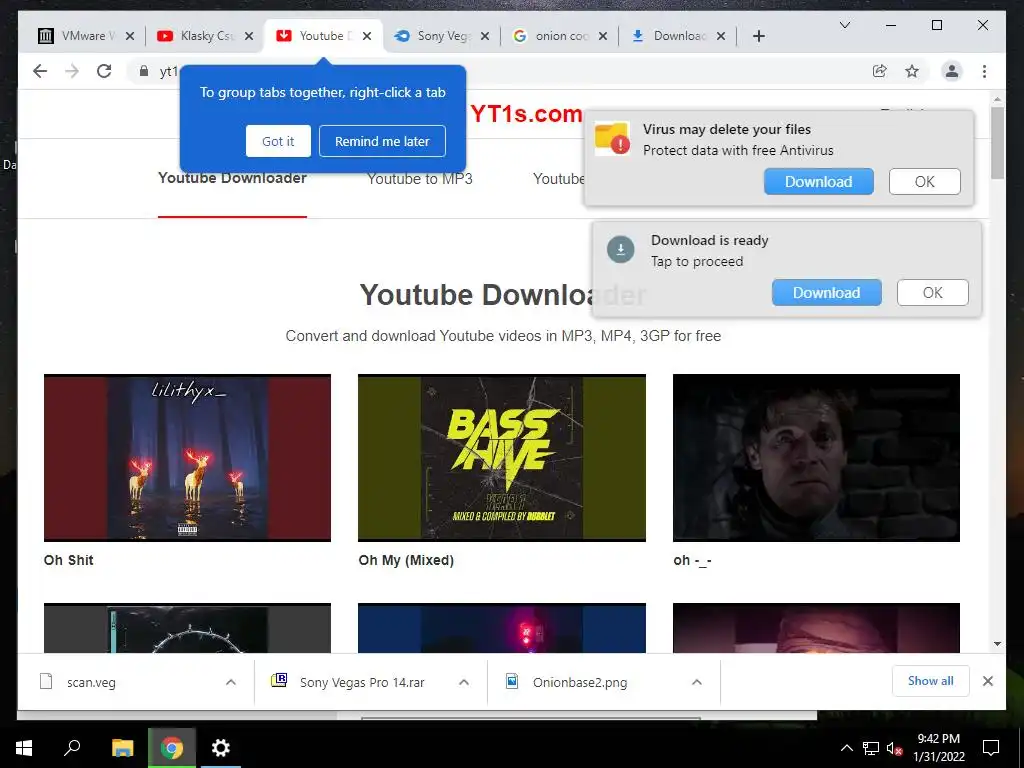Screen dimensions: 1024x768
Task: Bookmark this page with star icon
Action: pos(912,71)
